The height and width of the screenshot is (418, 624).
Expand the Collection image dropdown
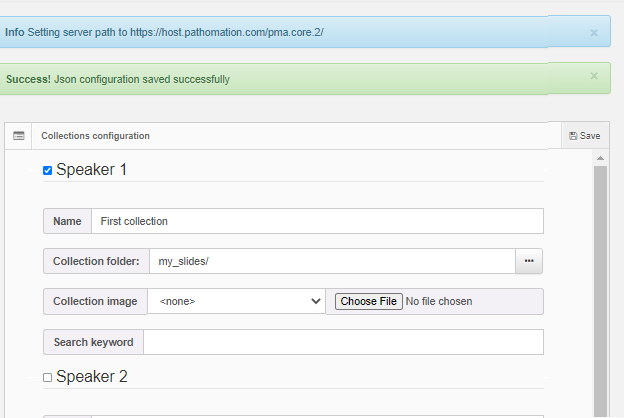tap(236, 301)
